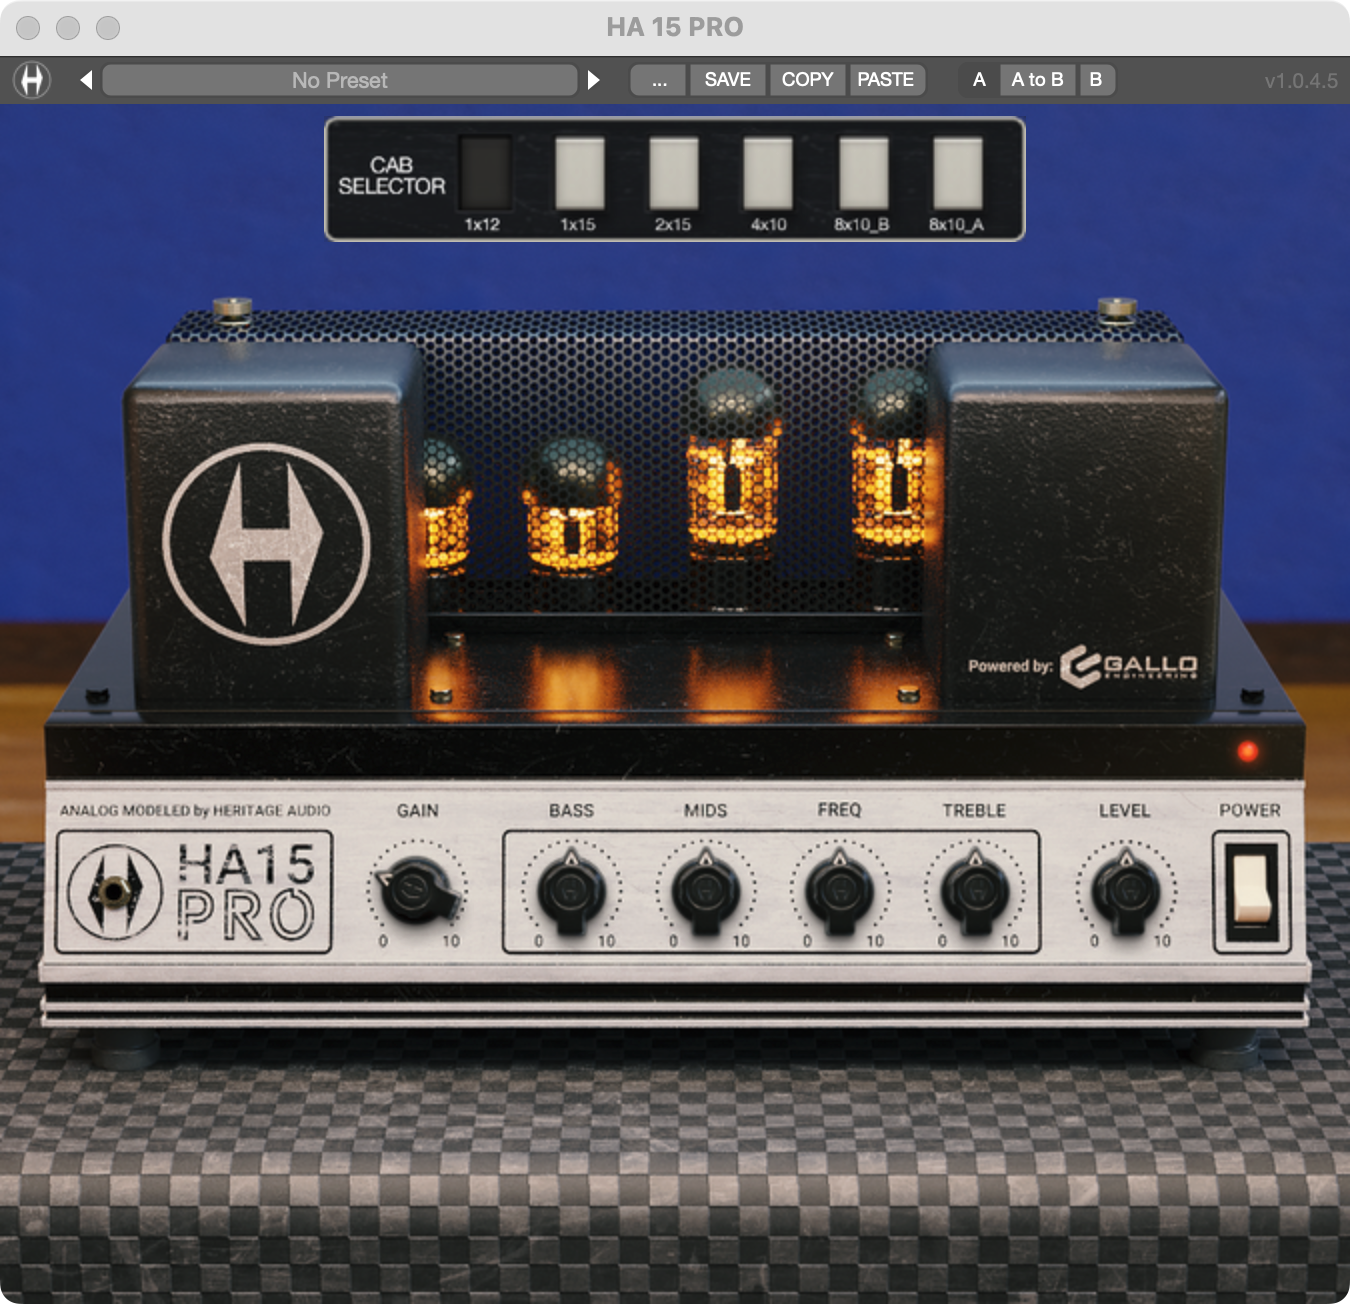Select the 4x10 cabinet switch
The image size is (1350, 1304).
click(x=768, y=173)
